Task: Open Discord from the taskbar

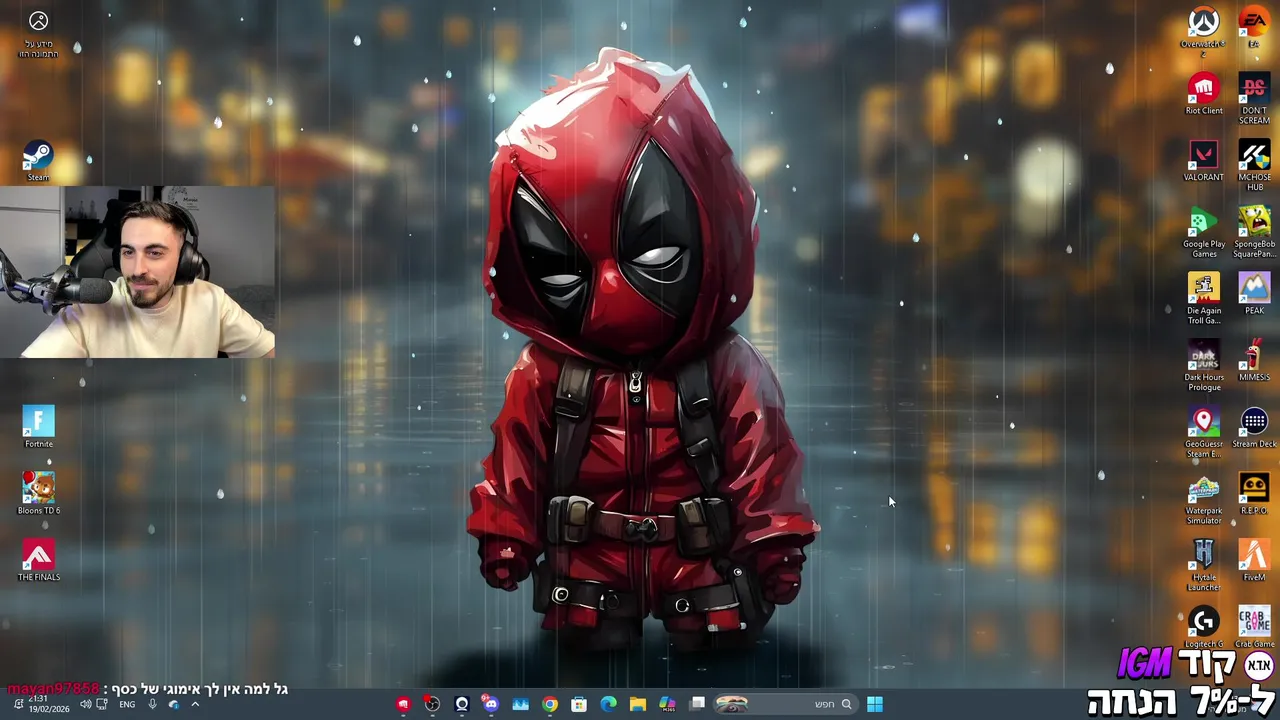Action: click(491, 704)
